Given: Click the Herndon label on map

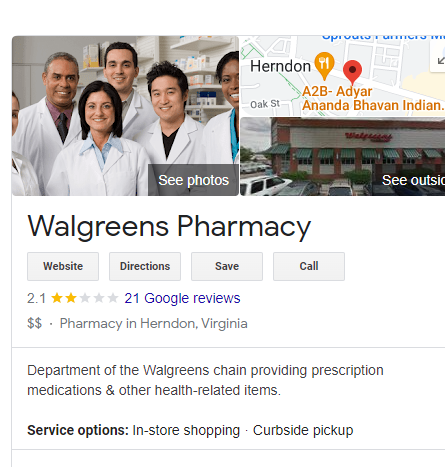Looking at the screenshot, I should pos(280,66).
